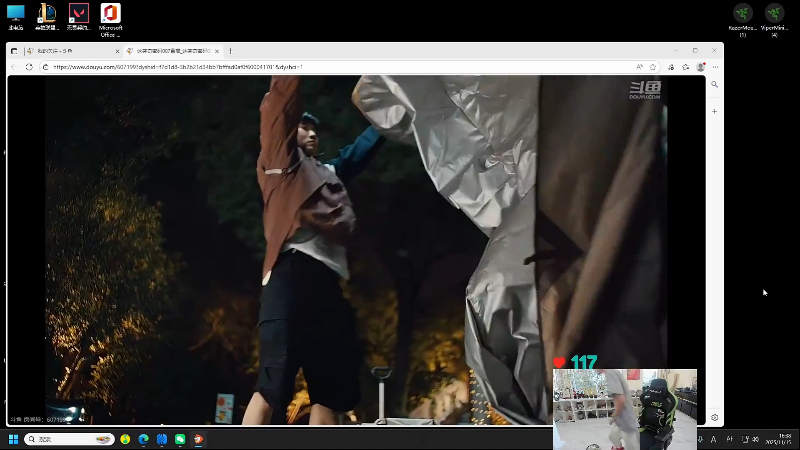
Task: Add this page to favorites star
Action: tap(653, 67)
